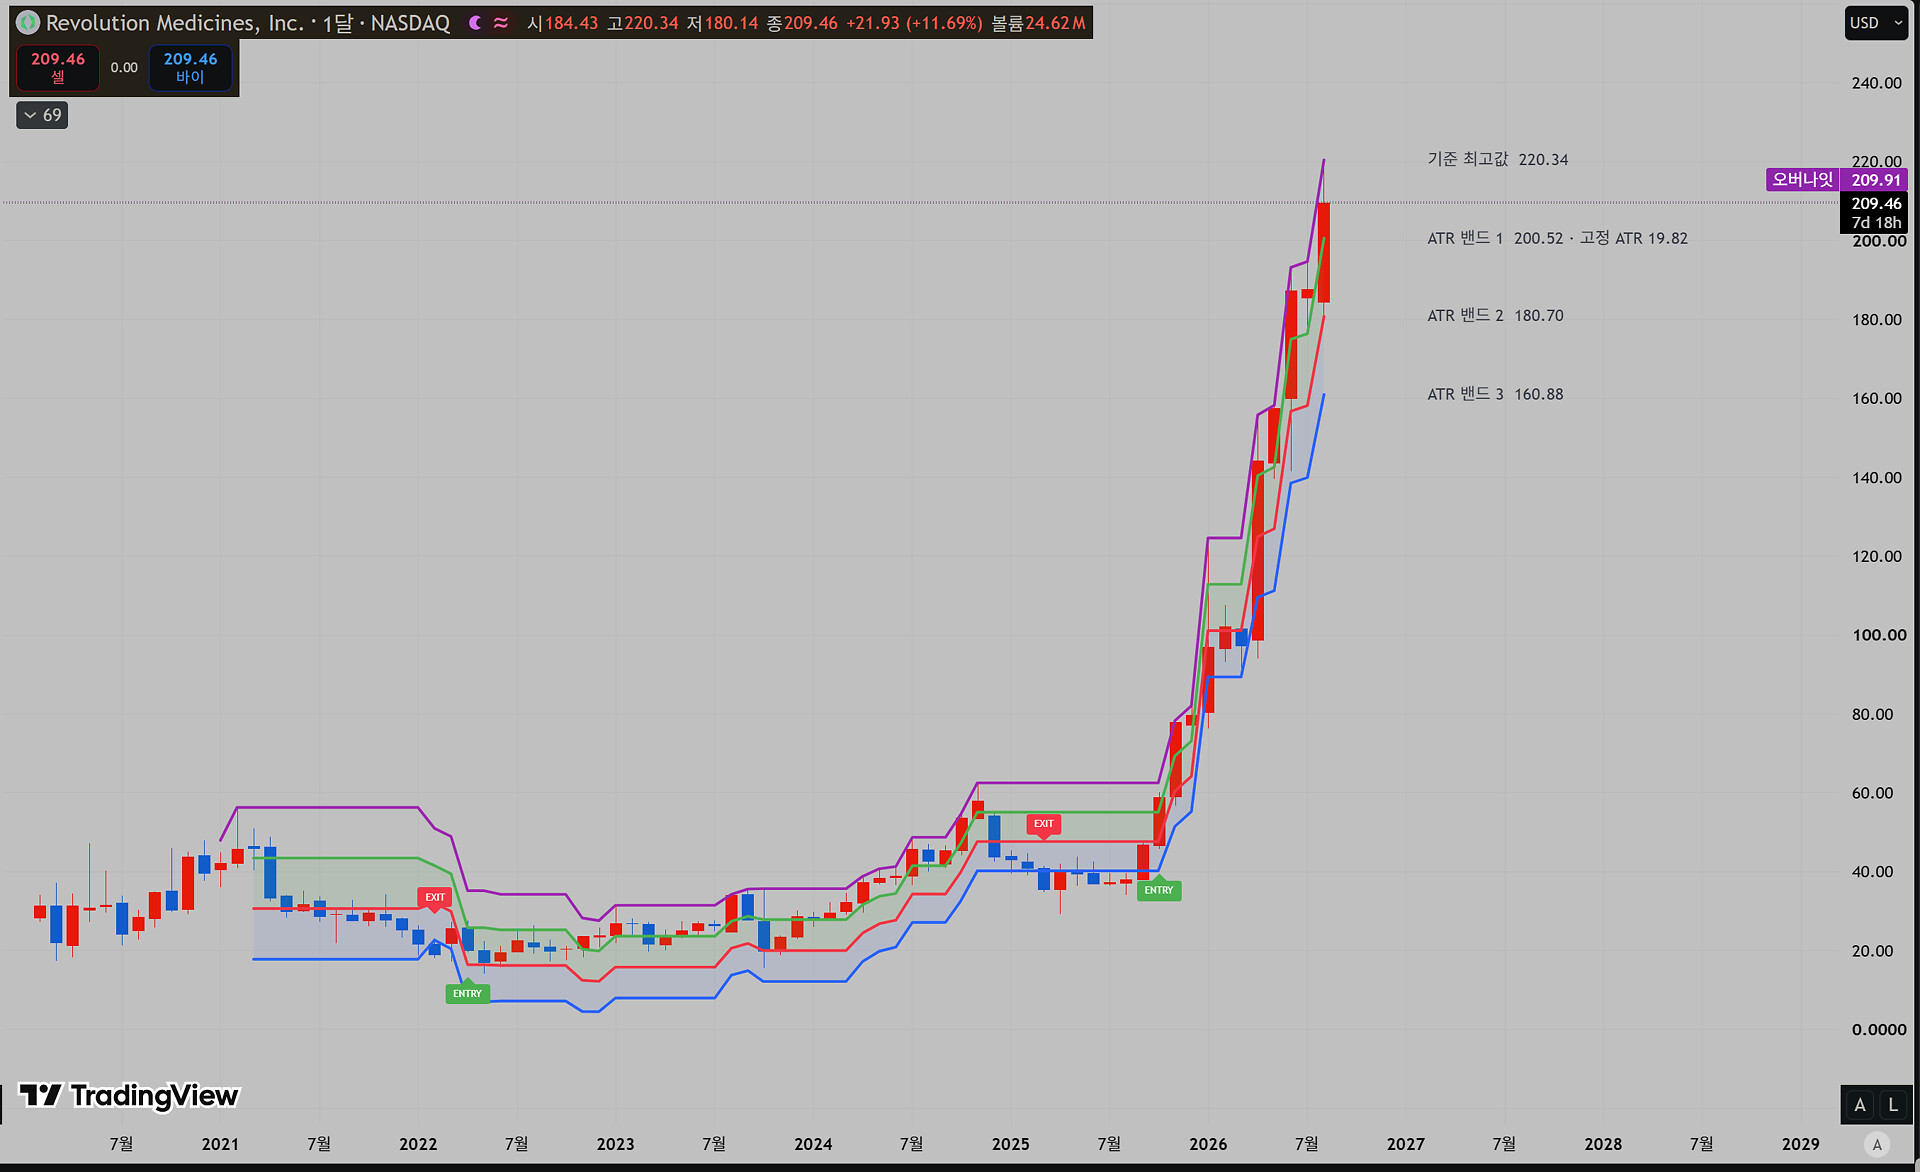This screenshot has height=1172, width=1920.
Task: Collapse the indicator legend showing 69
Action: (x=42, y=115)
